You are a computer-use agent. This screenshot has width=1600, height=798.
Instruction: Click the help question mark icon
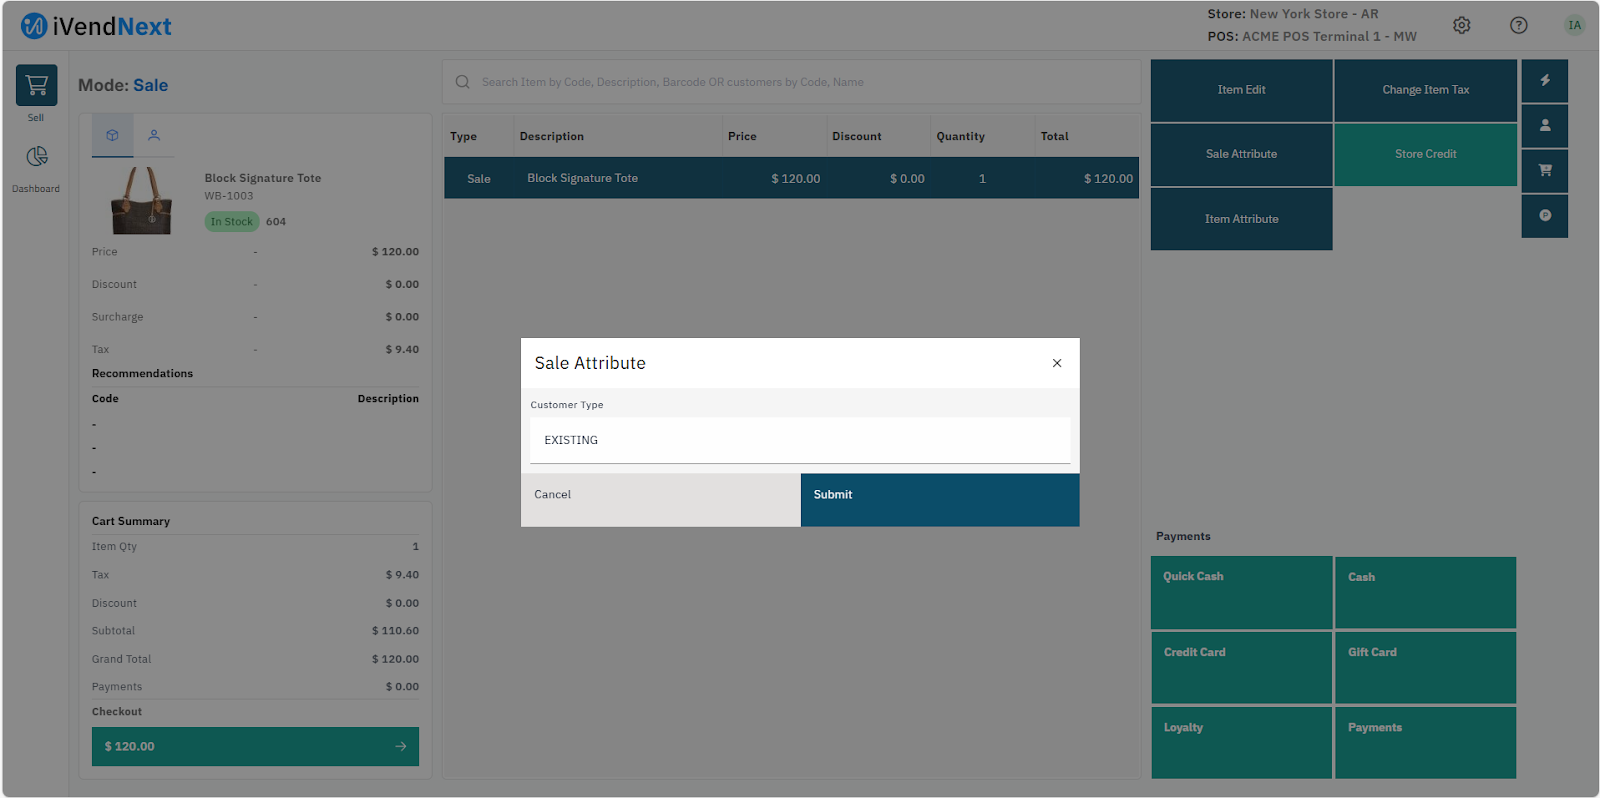coord(1518,26)
